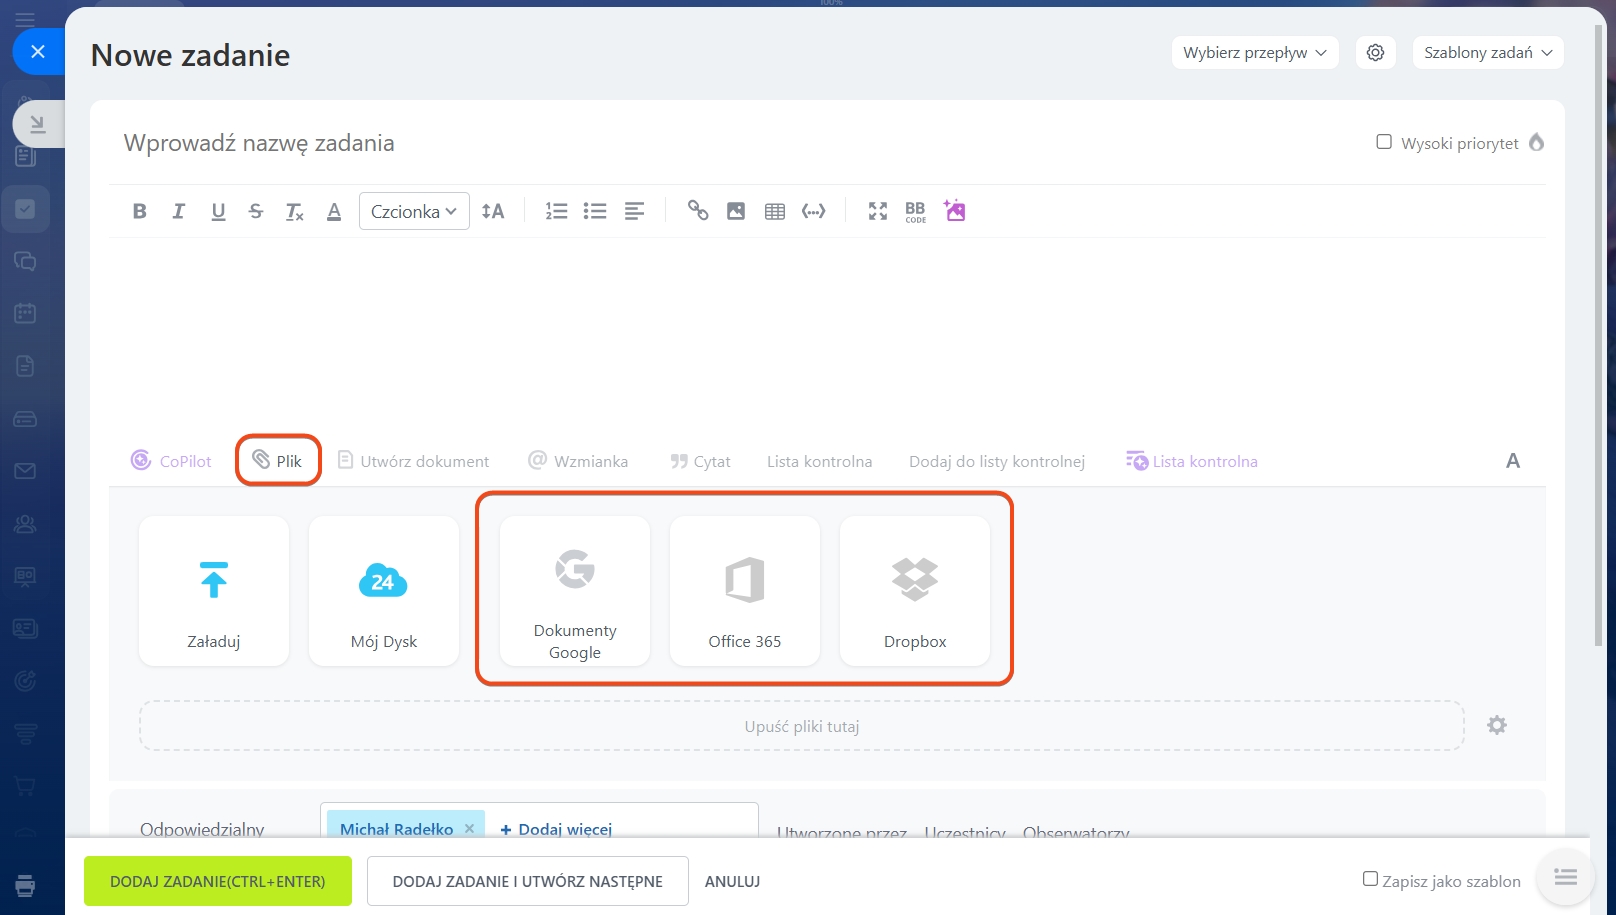Clear text formatting
Screen dimensions: 1616x915
tap(295, 211)
